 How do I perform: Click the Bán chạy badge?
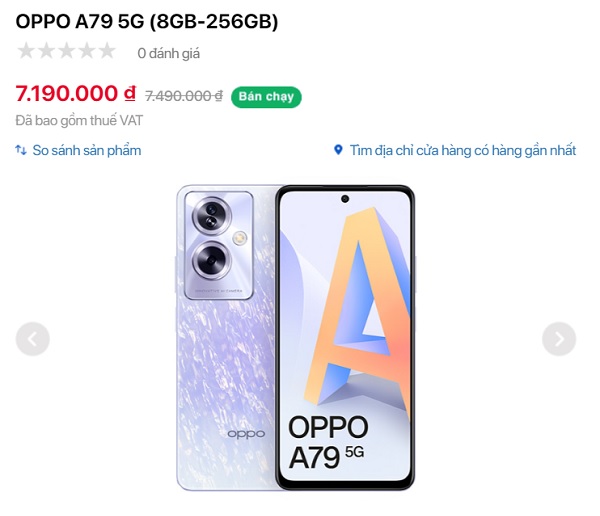[266, 97]
